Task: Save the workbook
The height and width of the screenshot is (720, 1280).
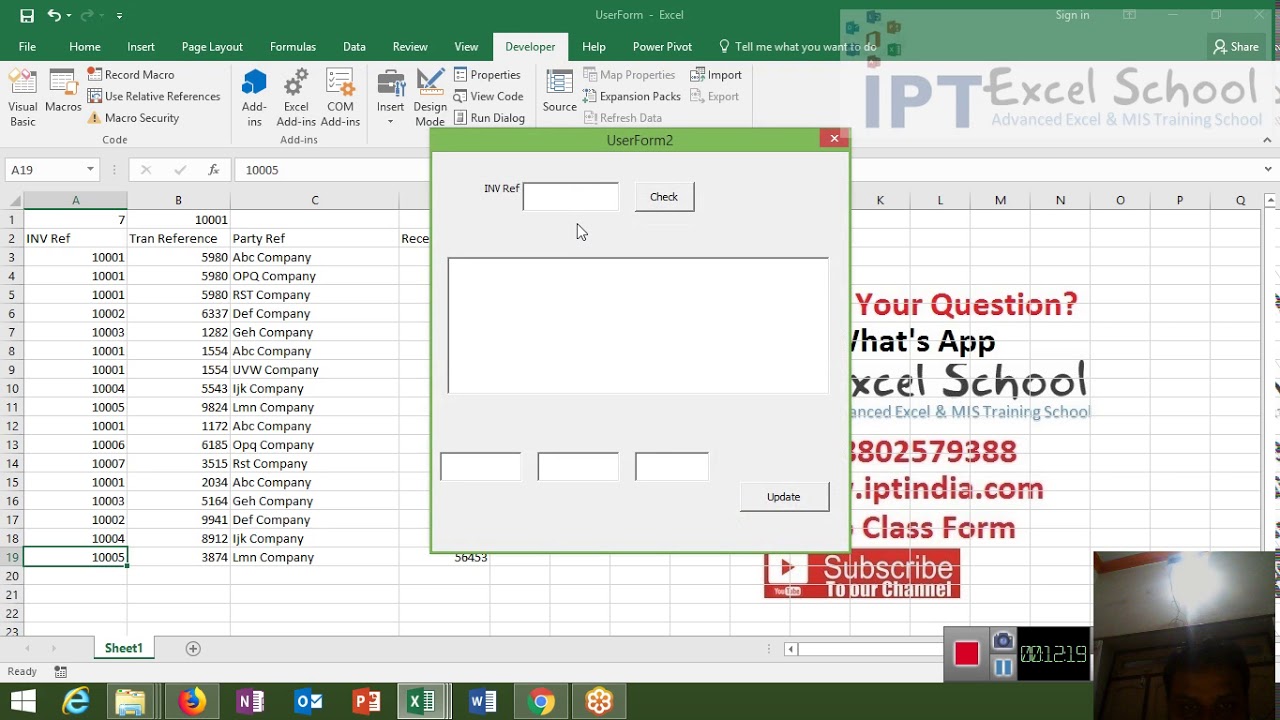Action: point(27,15)
